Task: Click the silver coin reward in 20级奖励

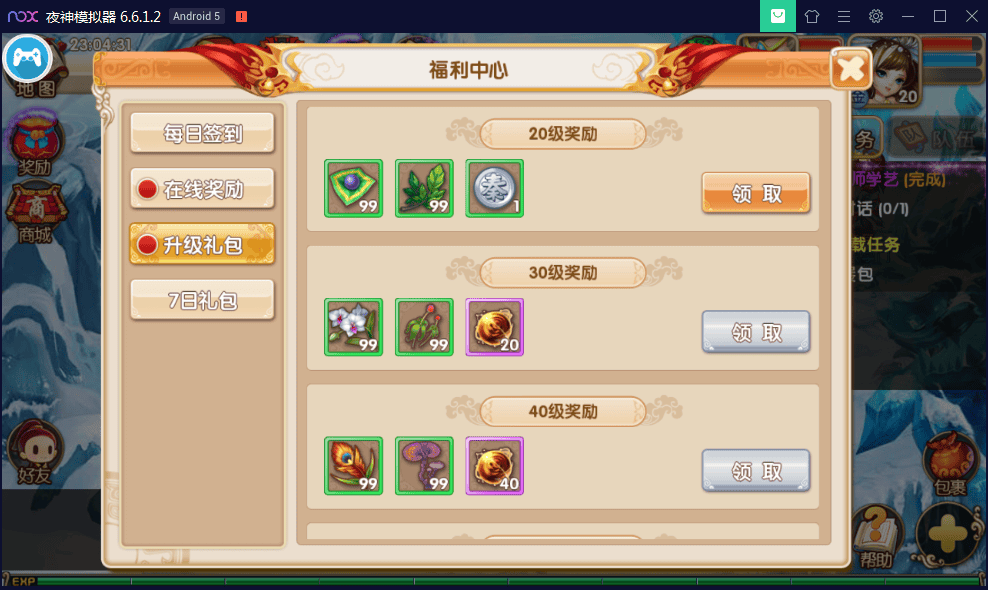Action: [495, 188]
